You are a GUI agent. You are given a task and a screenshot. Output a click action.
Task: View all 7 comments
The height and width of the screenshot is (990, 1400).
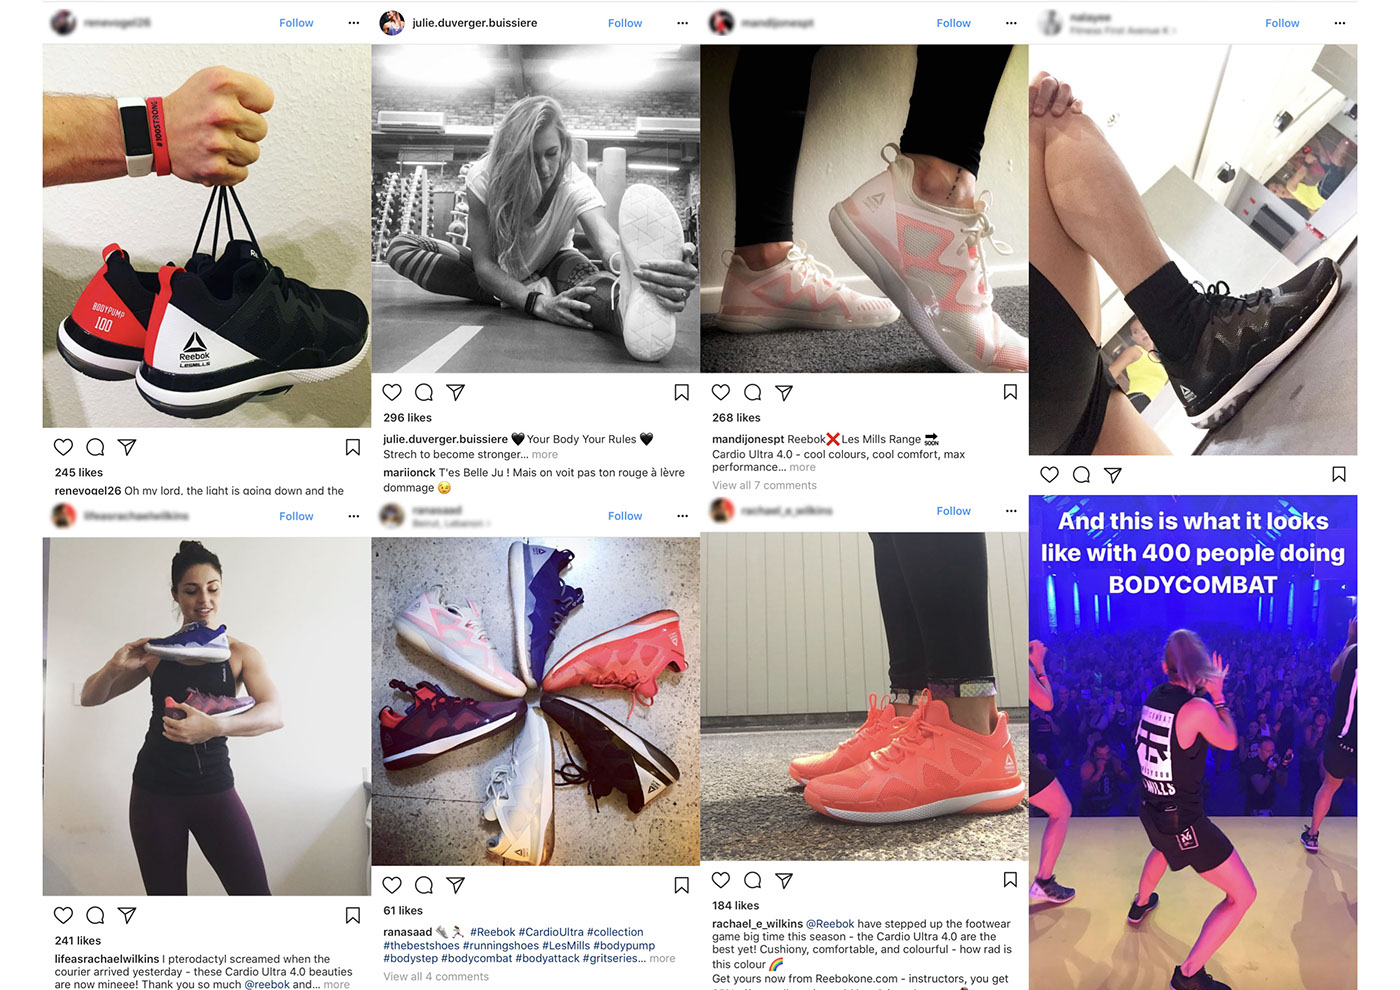click(x=764, y=485)
